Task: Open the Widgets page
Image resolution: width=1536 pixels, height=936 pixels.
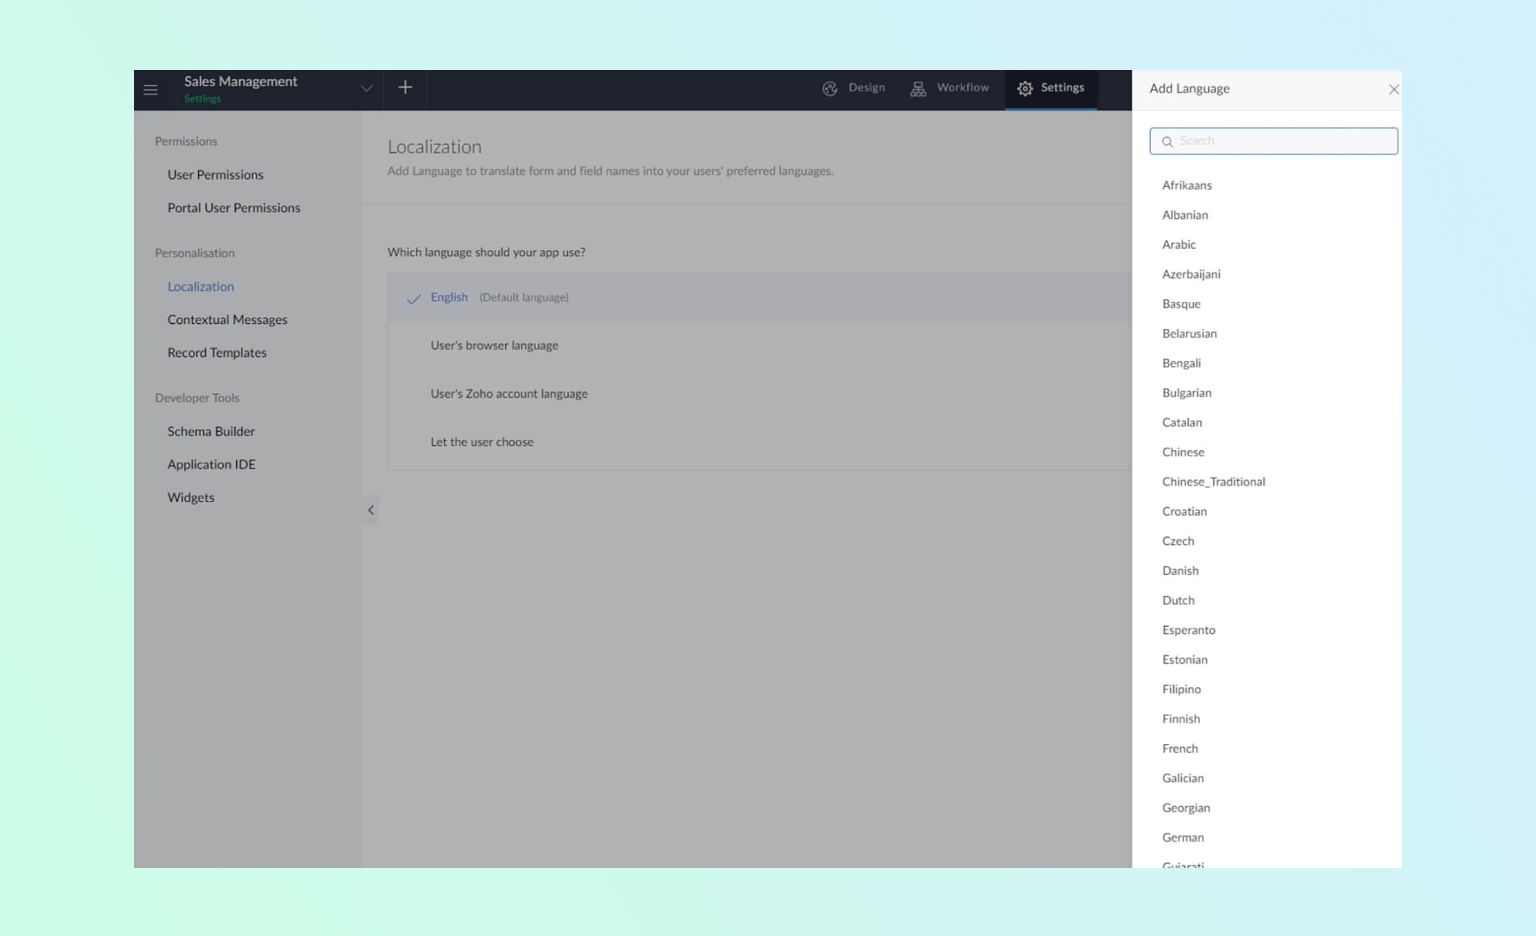Action: (191, 498)
